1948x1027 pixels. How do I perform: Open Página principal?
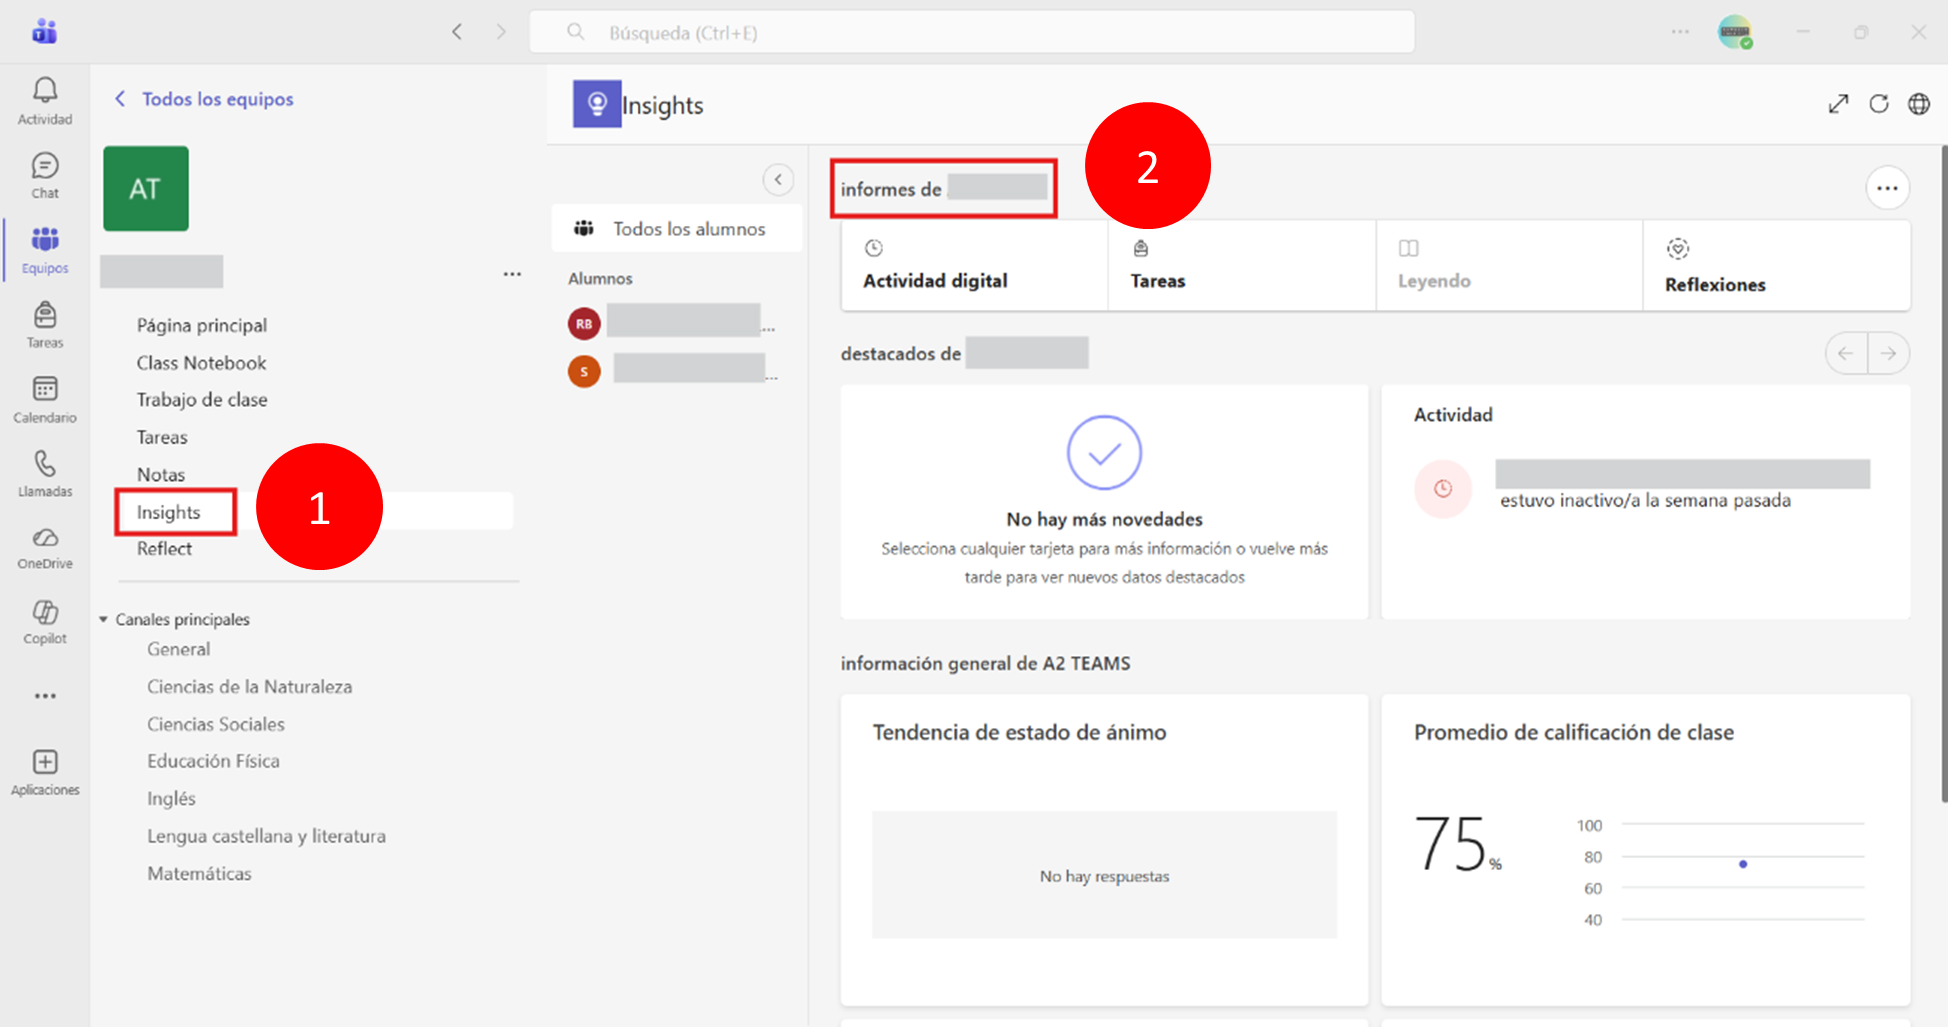coord(202,325)
